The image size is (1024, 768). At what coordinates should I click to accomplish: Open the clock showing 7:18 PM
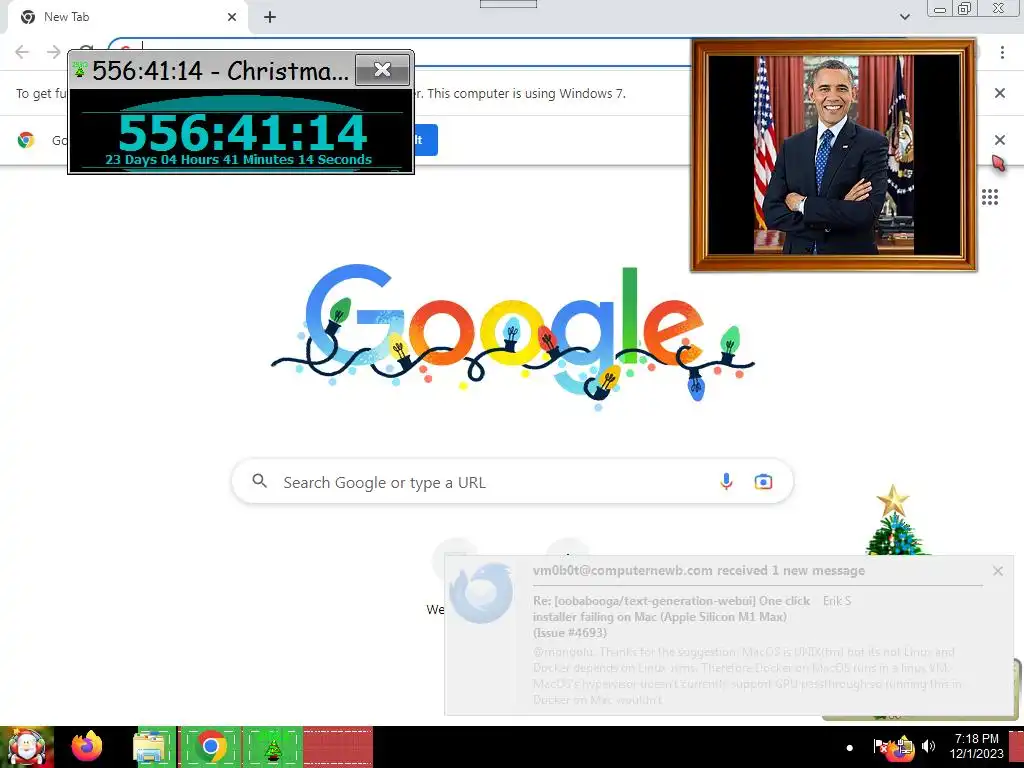(976, 746)
